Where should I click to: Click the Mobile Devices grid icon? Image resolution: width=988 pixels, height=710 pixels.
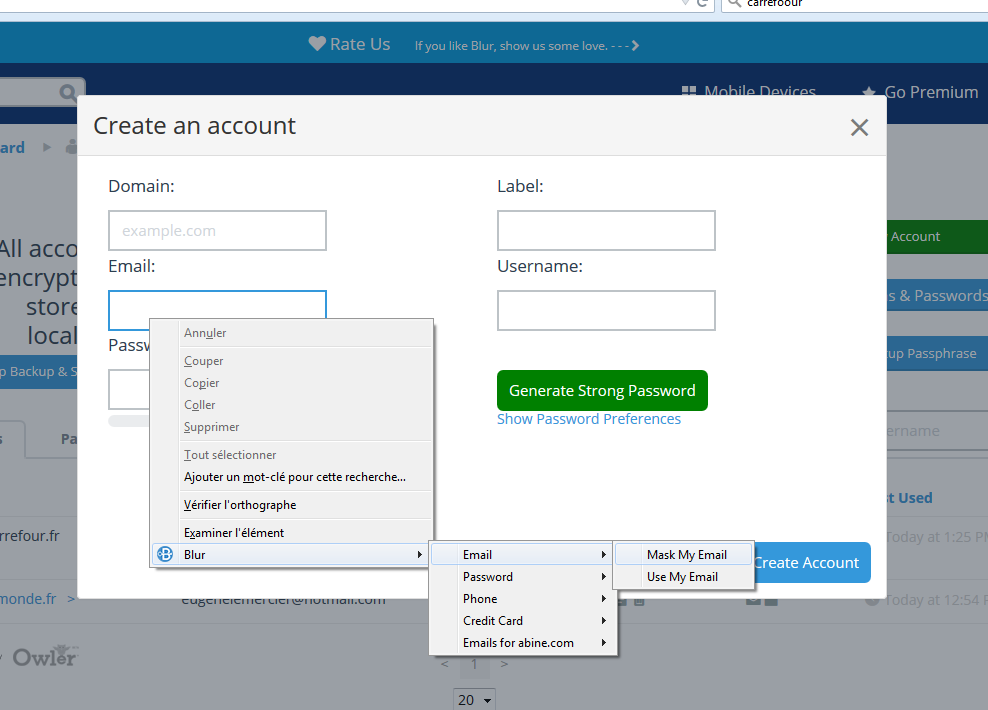(689, 92)
